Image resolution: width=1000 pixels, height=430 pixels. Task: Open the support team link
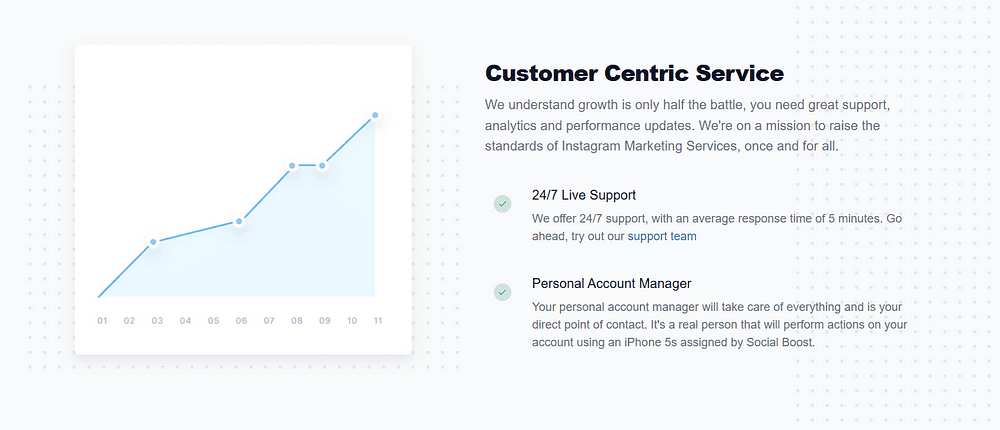pyautogui.click(x=662, y=236)
